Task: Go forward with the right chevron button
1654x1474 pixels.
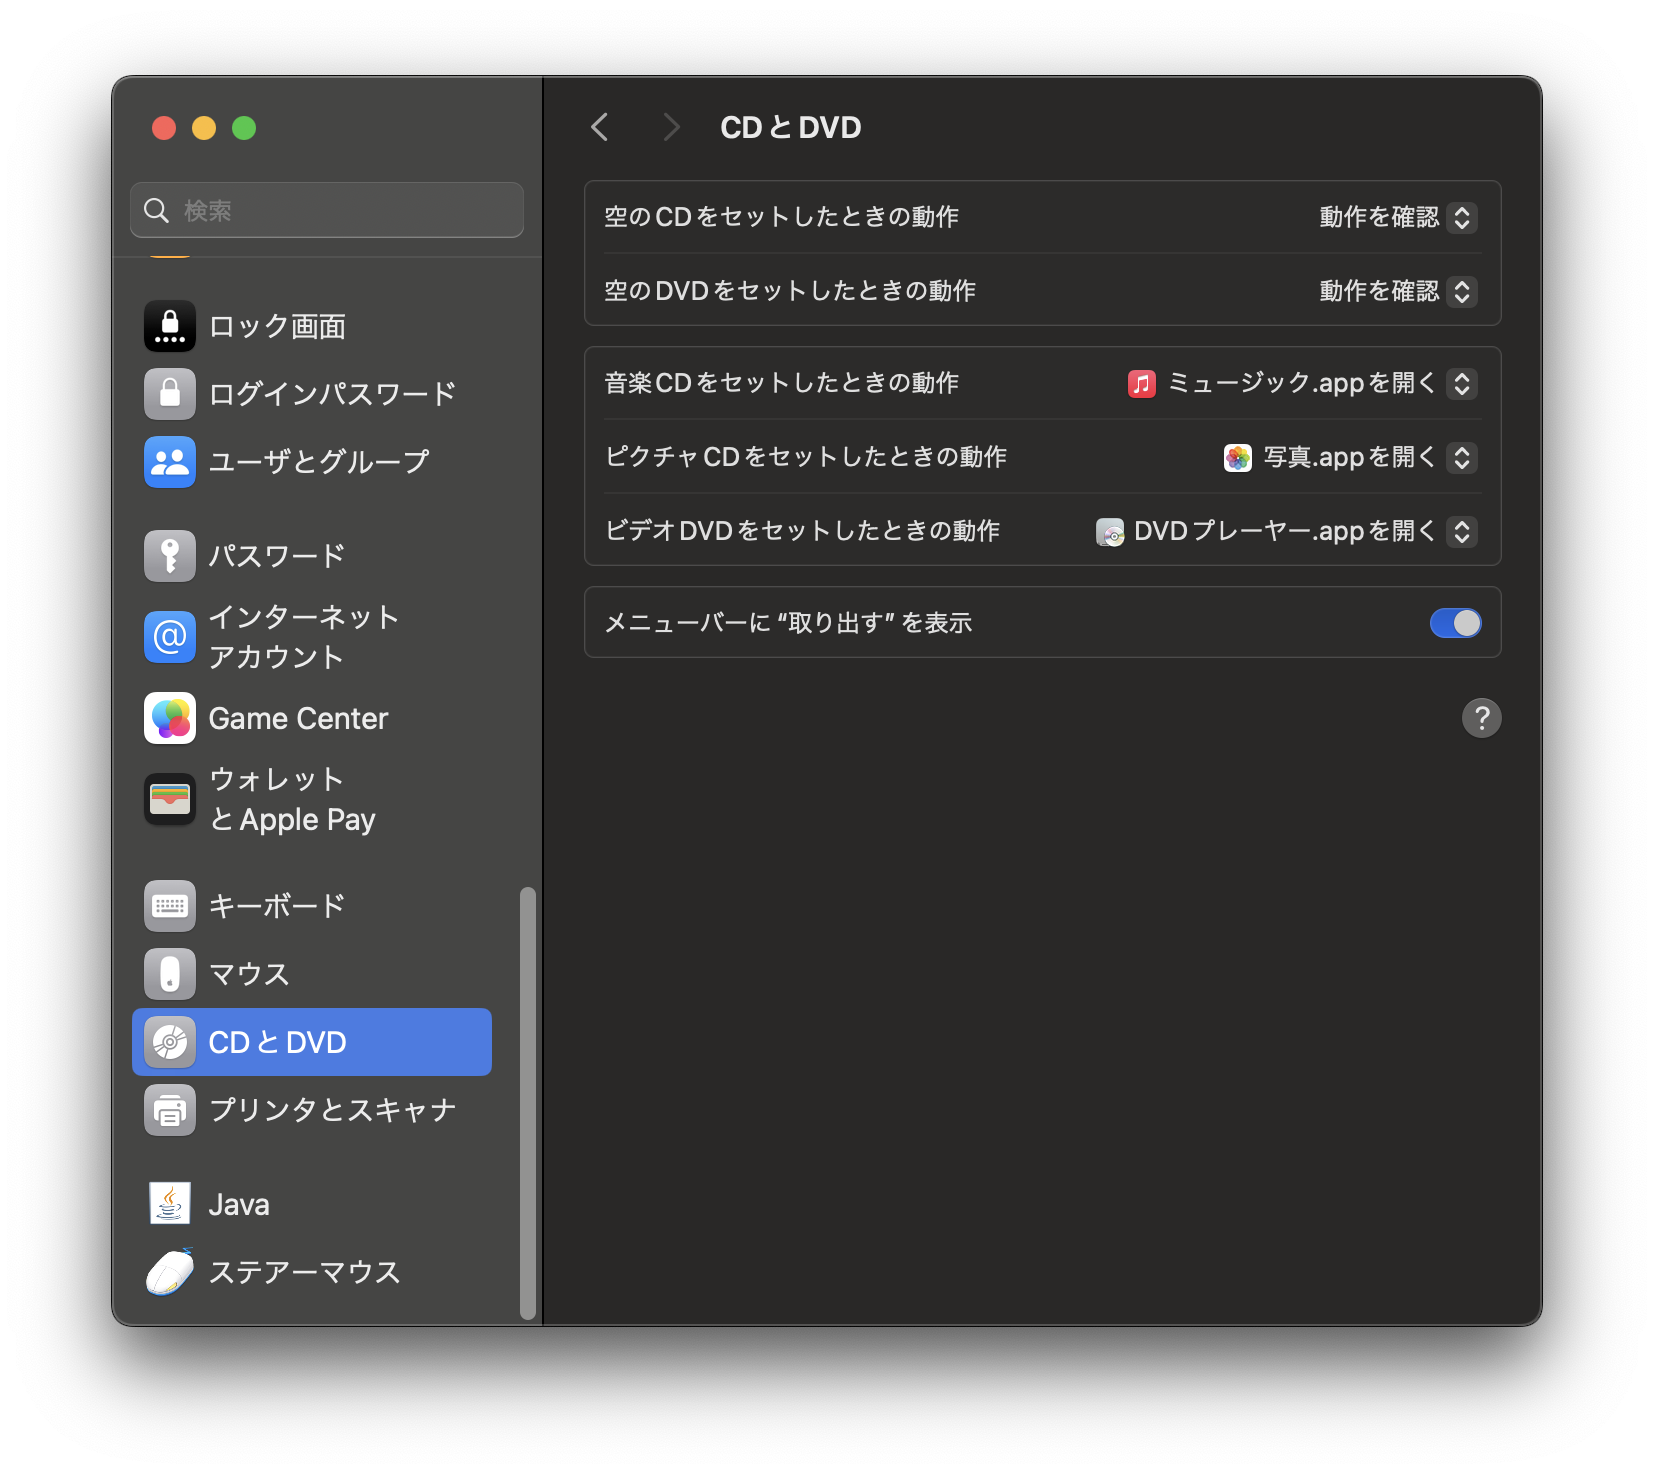Action: pos(671,127)
